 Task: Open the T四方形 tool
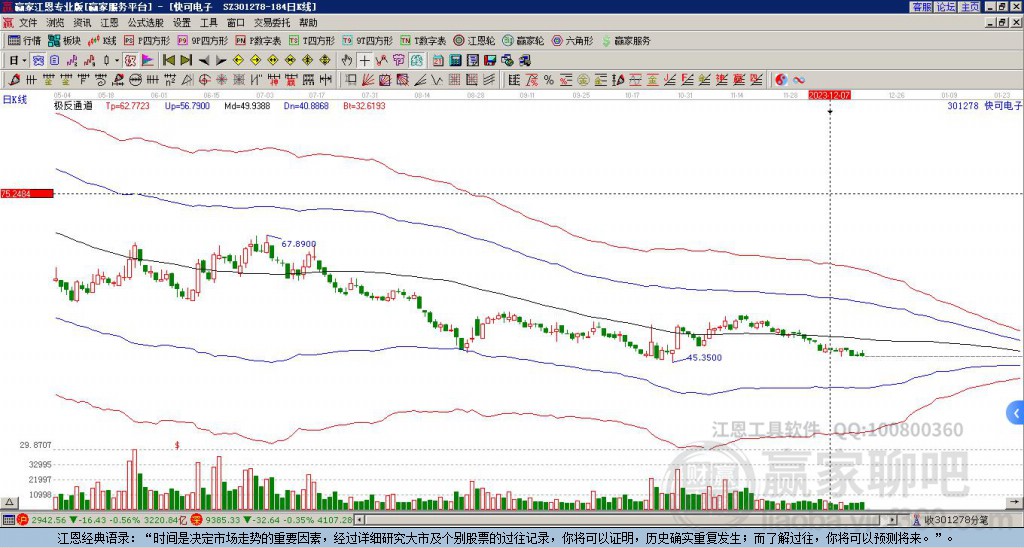click(x=312, y=40)
